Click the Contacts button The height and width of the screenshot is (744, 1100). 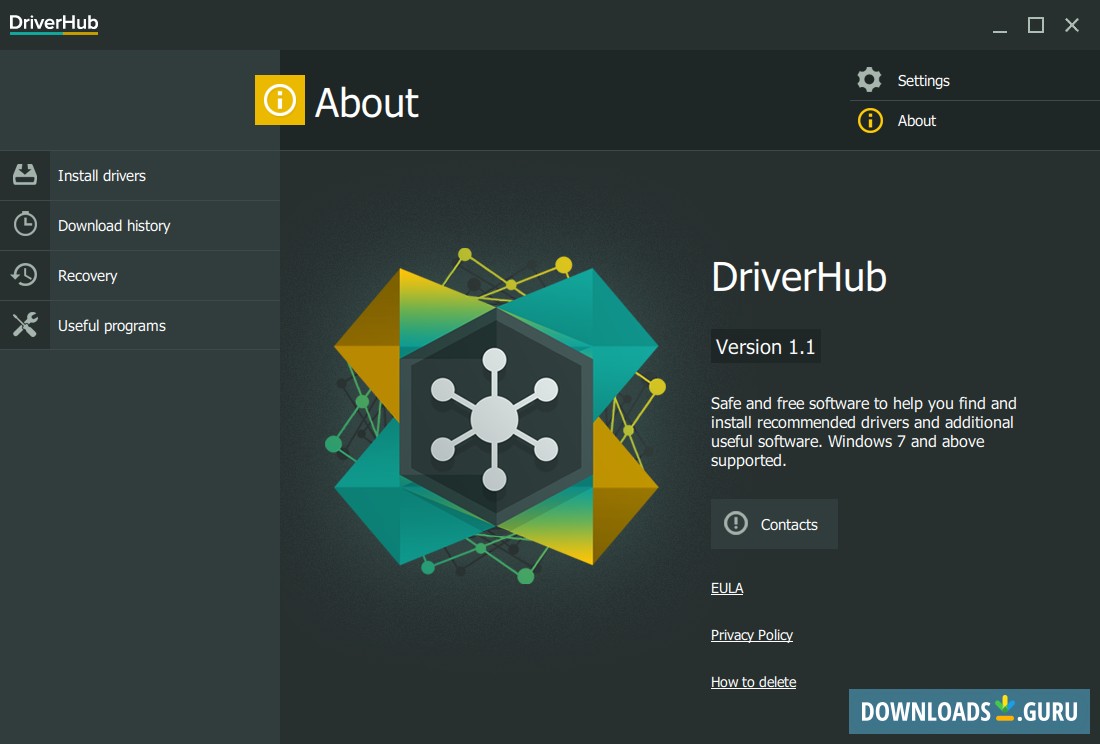point(774,524)
